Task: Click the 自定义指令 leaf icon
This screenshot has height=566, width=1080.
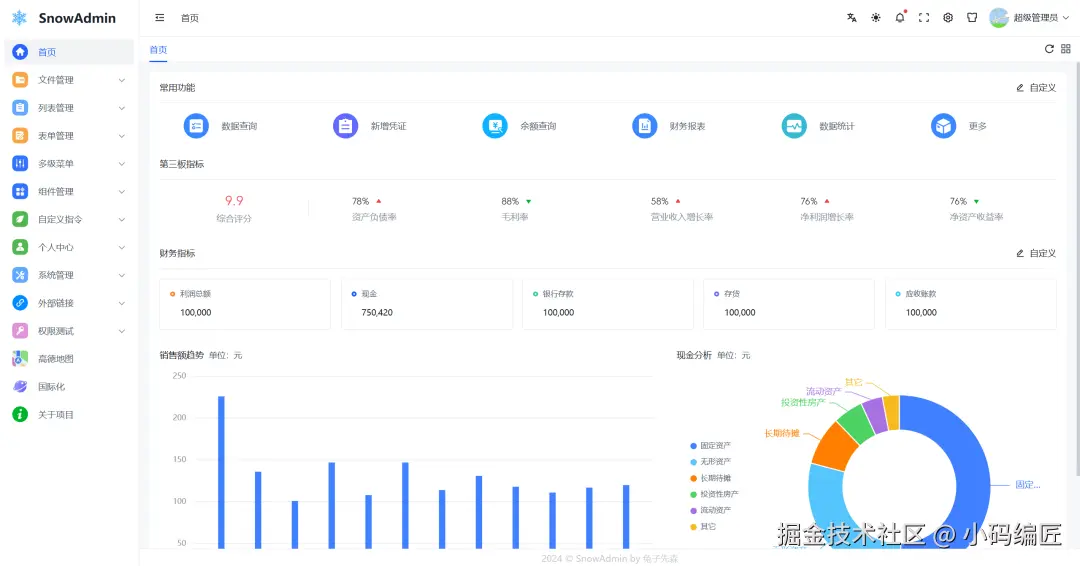Action: [x=20, y=220]
